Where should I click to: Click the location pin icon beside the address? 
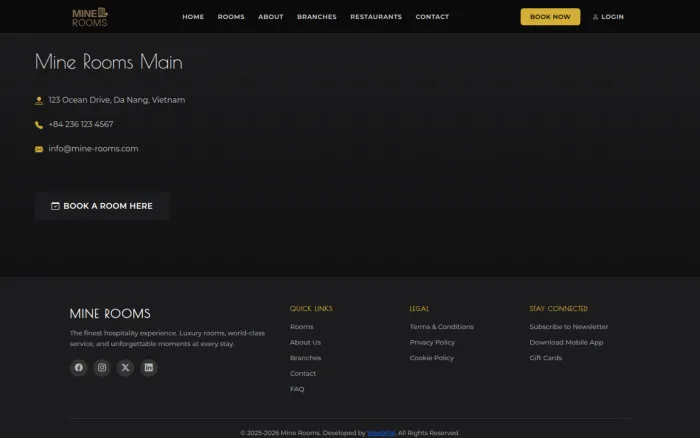(x=39, y=100)
